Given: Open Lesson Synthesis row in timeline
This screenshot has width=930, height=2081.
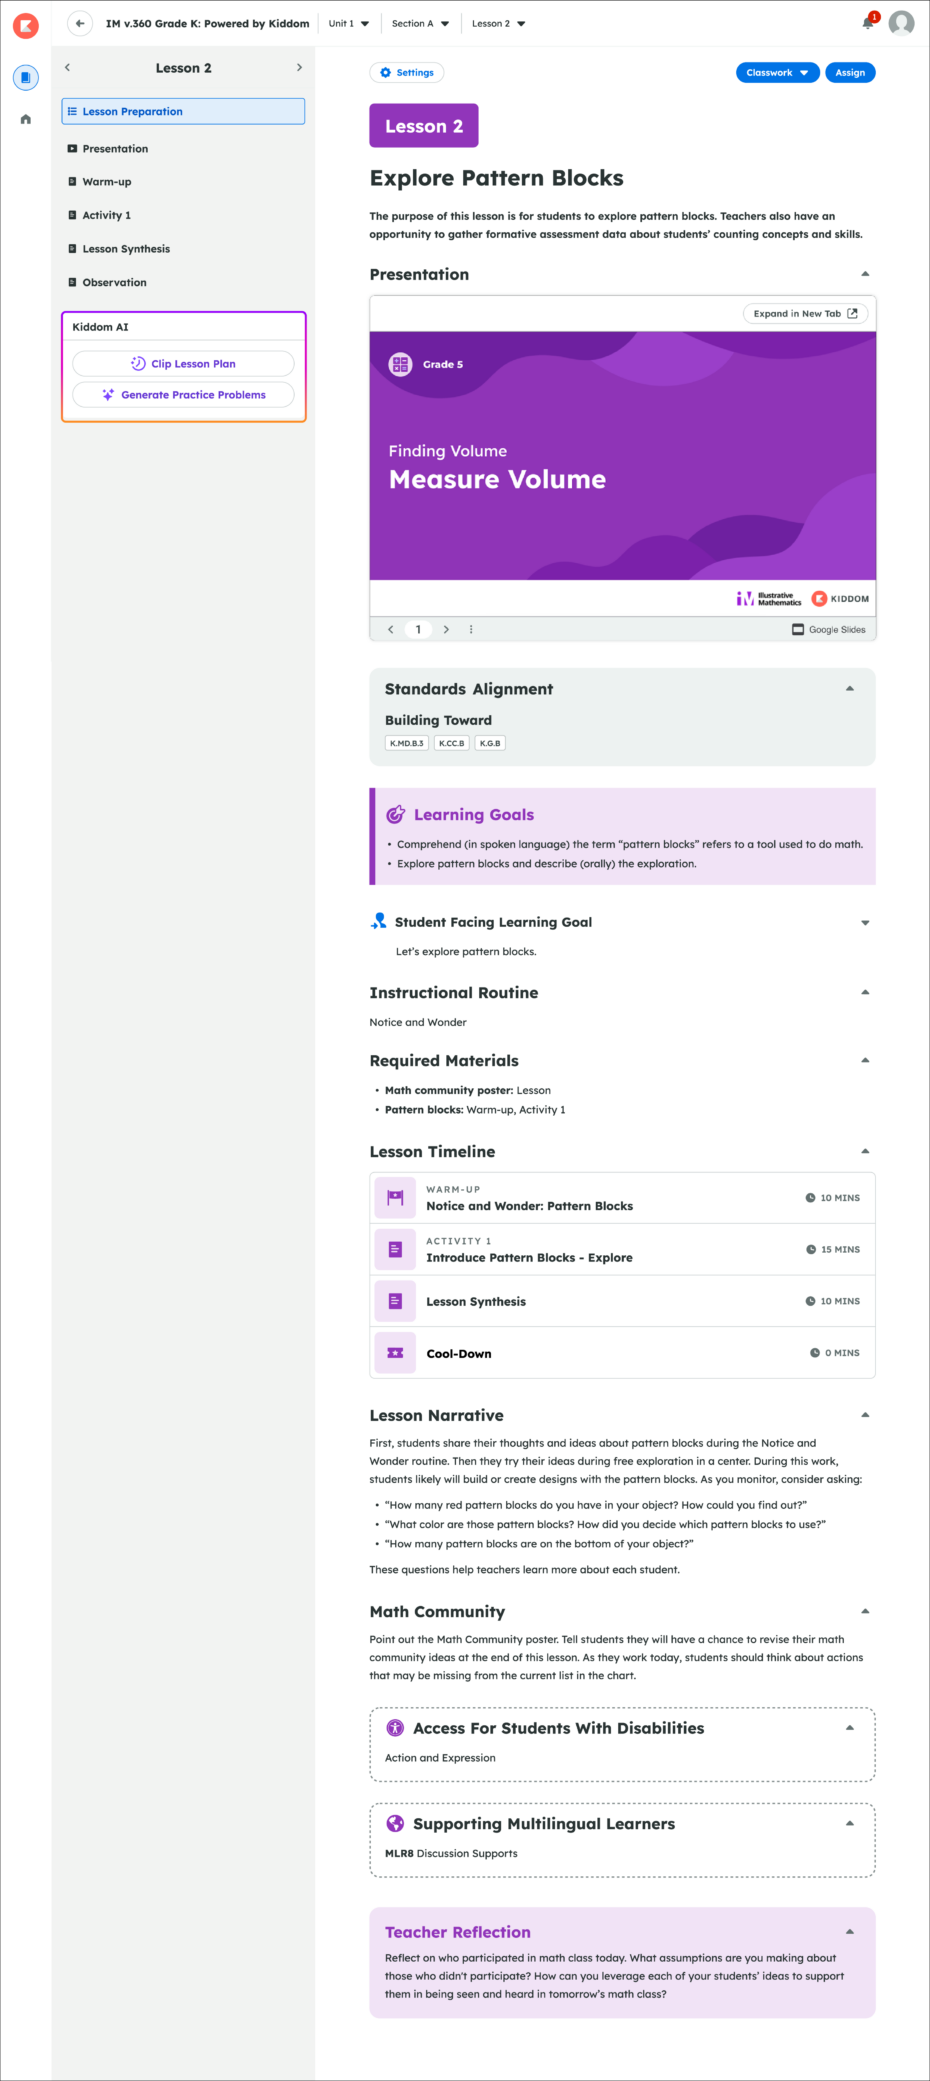Looking at the screenshot, I should point(622,1301).
